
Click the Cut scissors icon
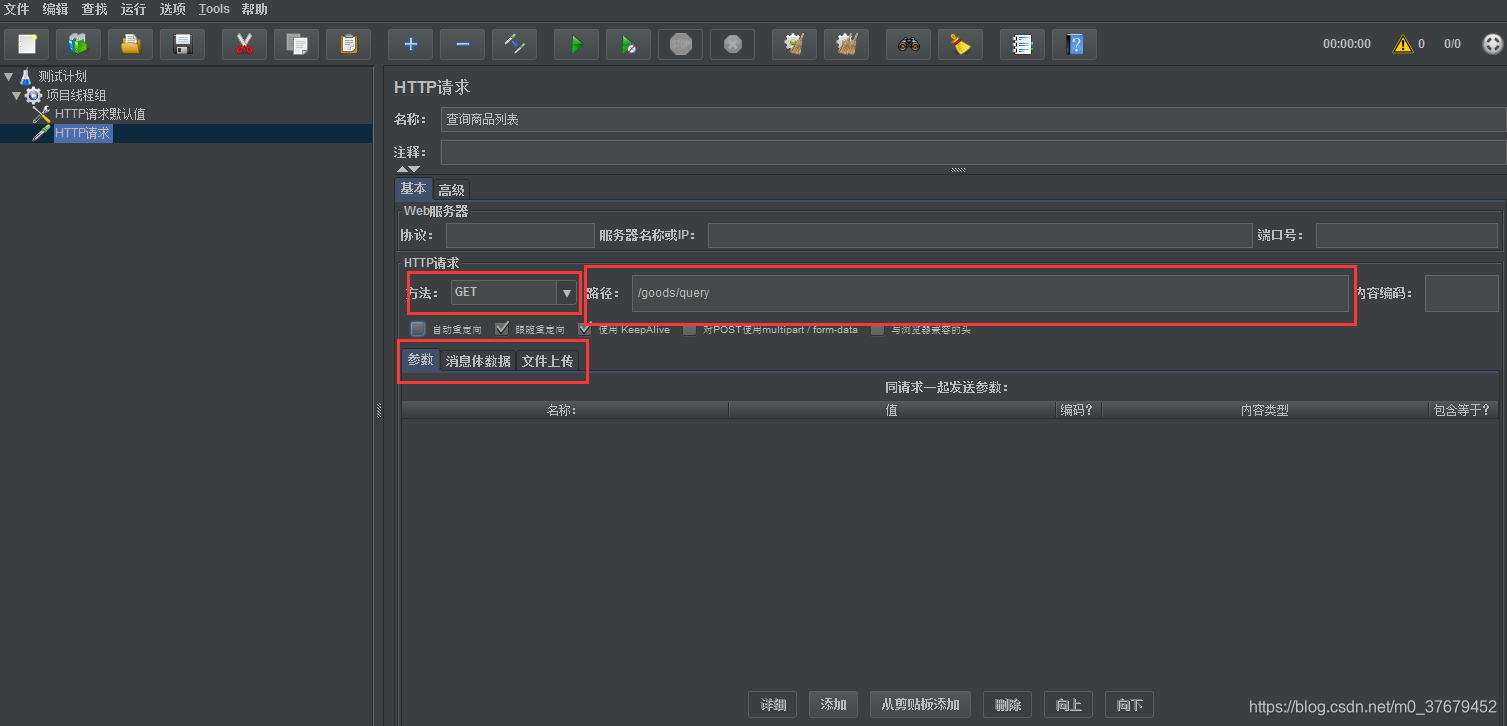(x=244, y=44)
